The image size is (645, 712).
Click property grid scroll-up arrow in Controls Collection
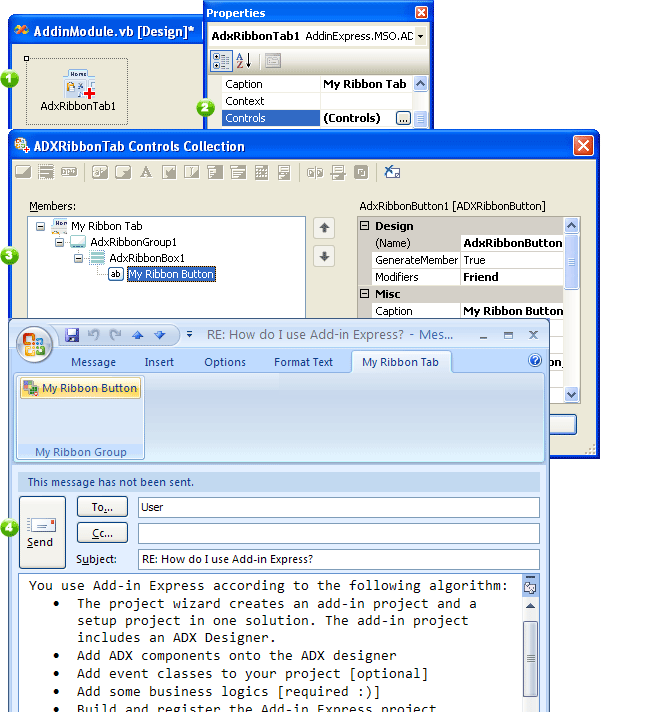571,225
